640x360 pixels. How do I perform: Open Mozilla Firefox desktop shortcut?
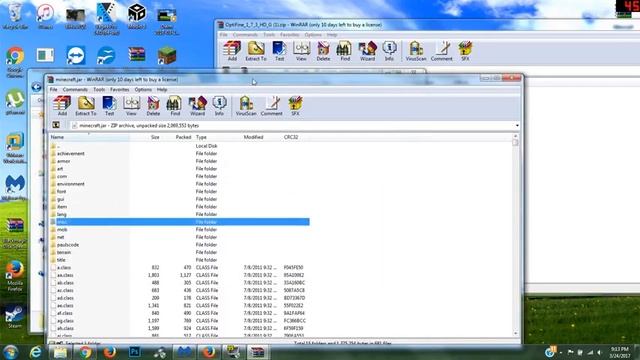pos(15,276)
